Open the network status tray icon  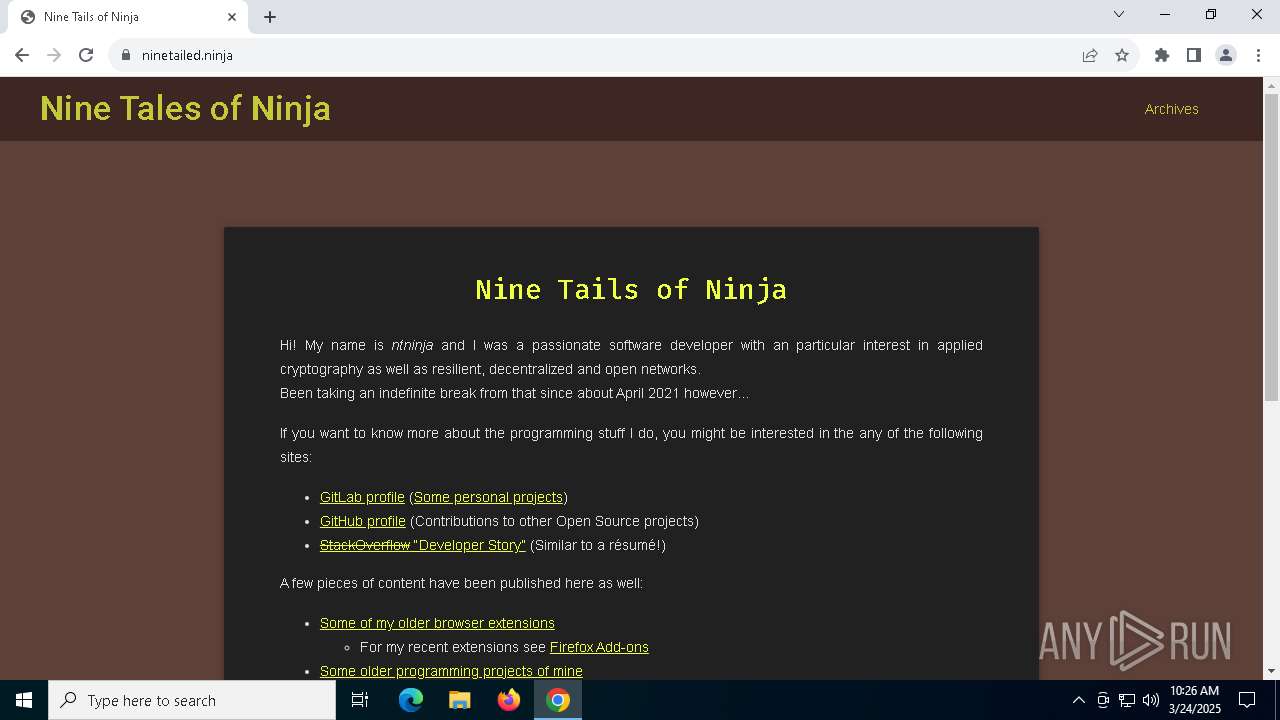(x=1127, y=700)
